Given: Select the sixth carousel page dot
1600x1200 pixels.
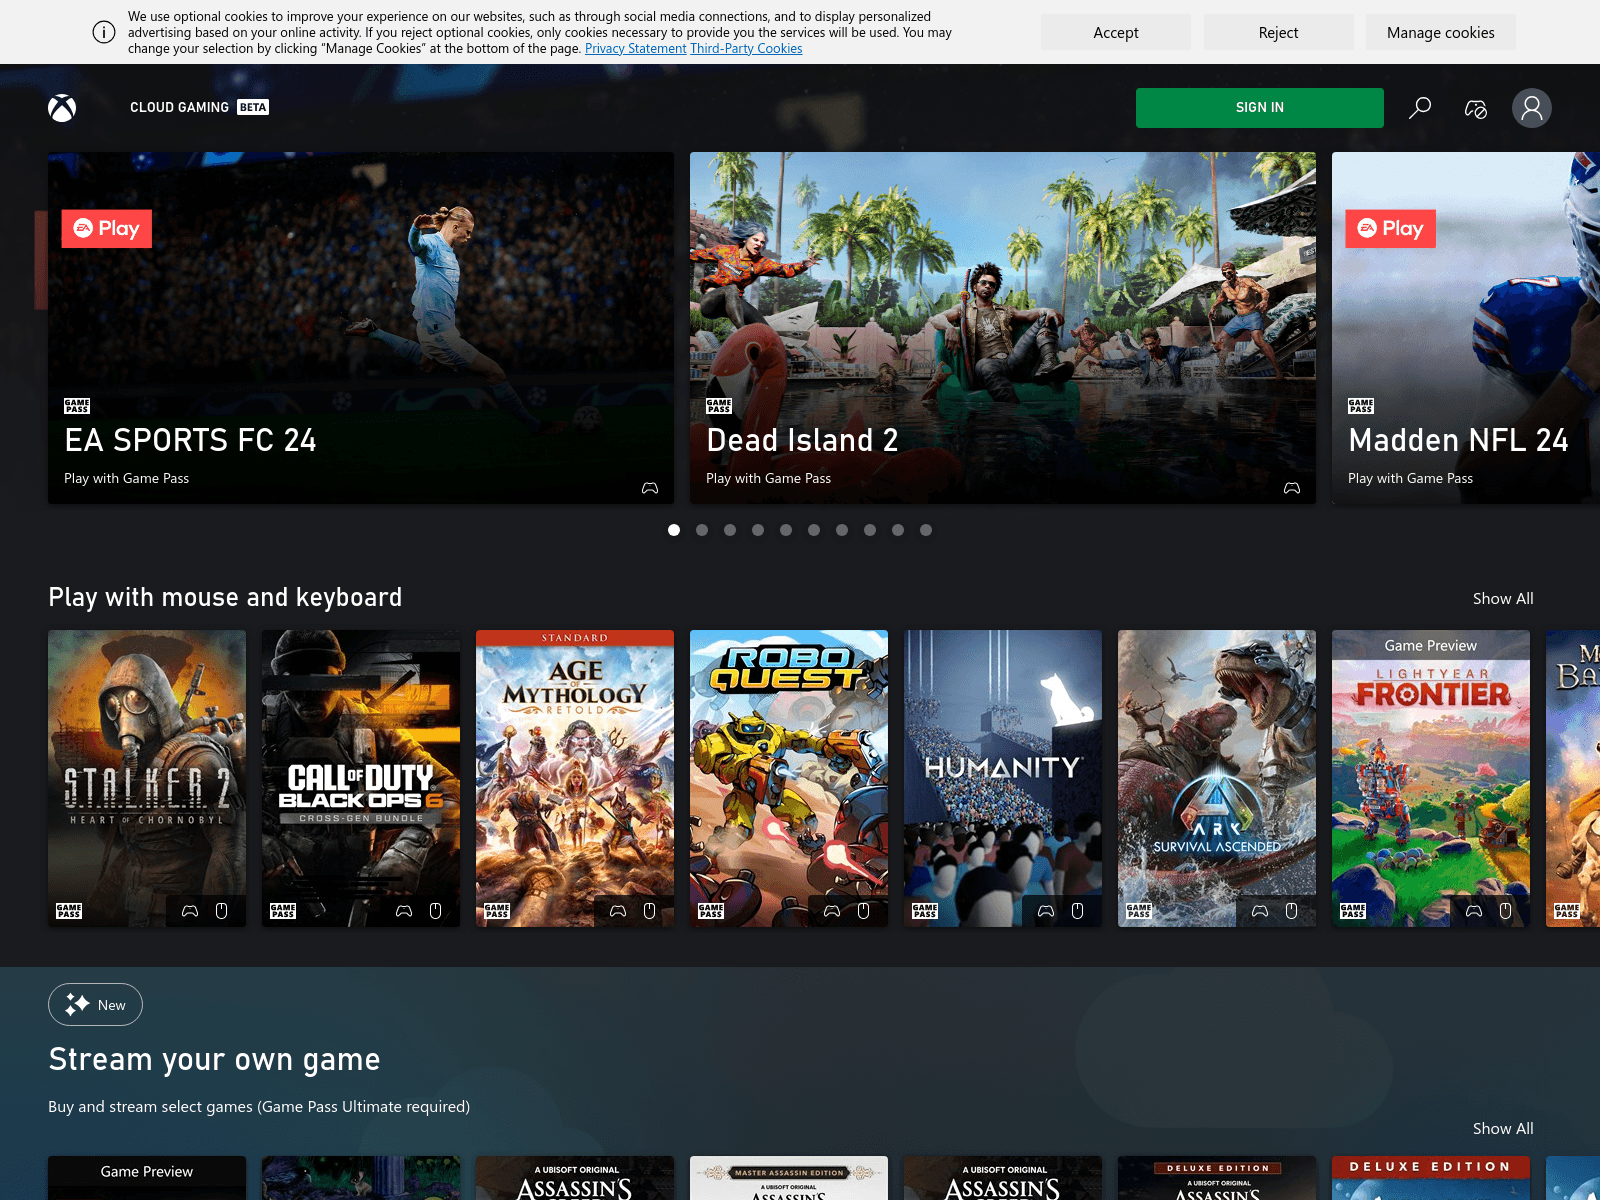Looking at the screenshot, I should (x=814, y=530).
